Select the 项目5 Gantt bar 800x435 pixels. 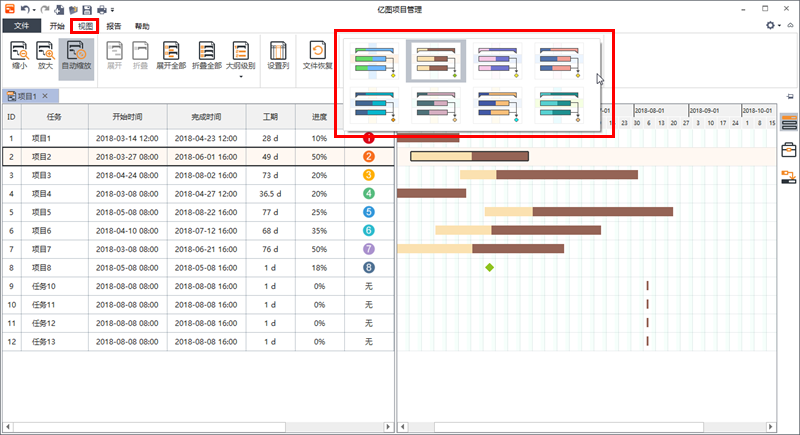pyautogui.click(x=579, y=212)
